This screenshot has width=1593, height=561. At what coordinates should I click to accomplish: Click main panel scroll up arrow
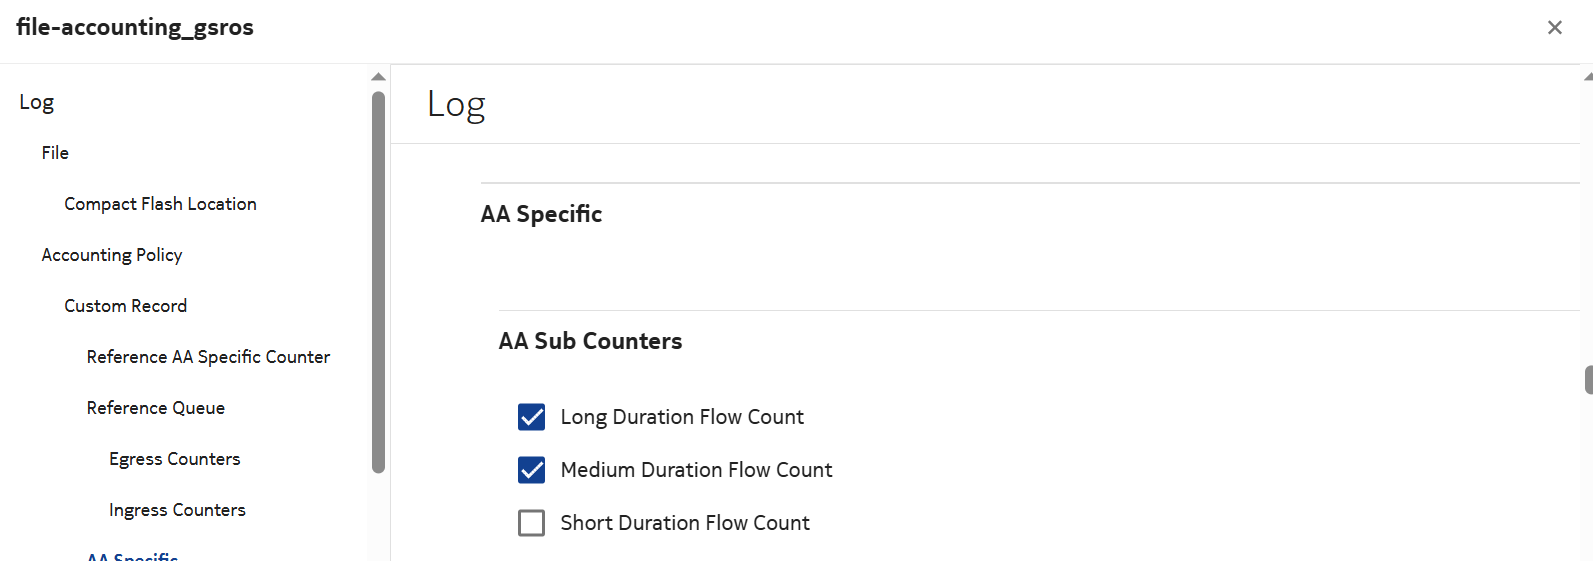click(x=1588, y=77)
